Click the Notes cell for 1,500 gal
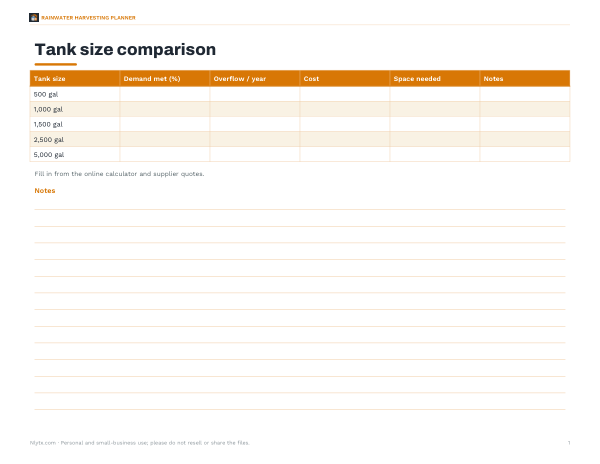The width and height of the screenshot is (600, 464). coord(525,124)
